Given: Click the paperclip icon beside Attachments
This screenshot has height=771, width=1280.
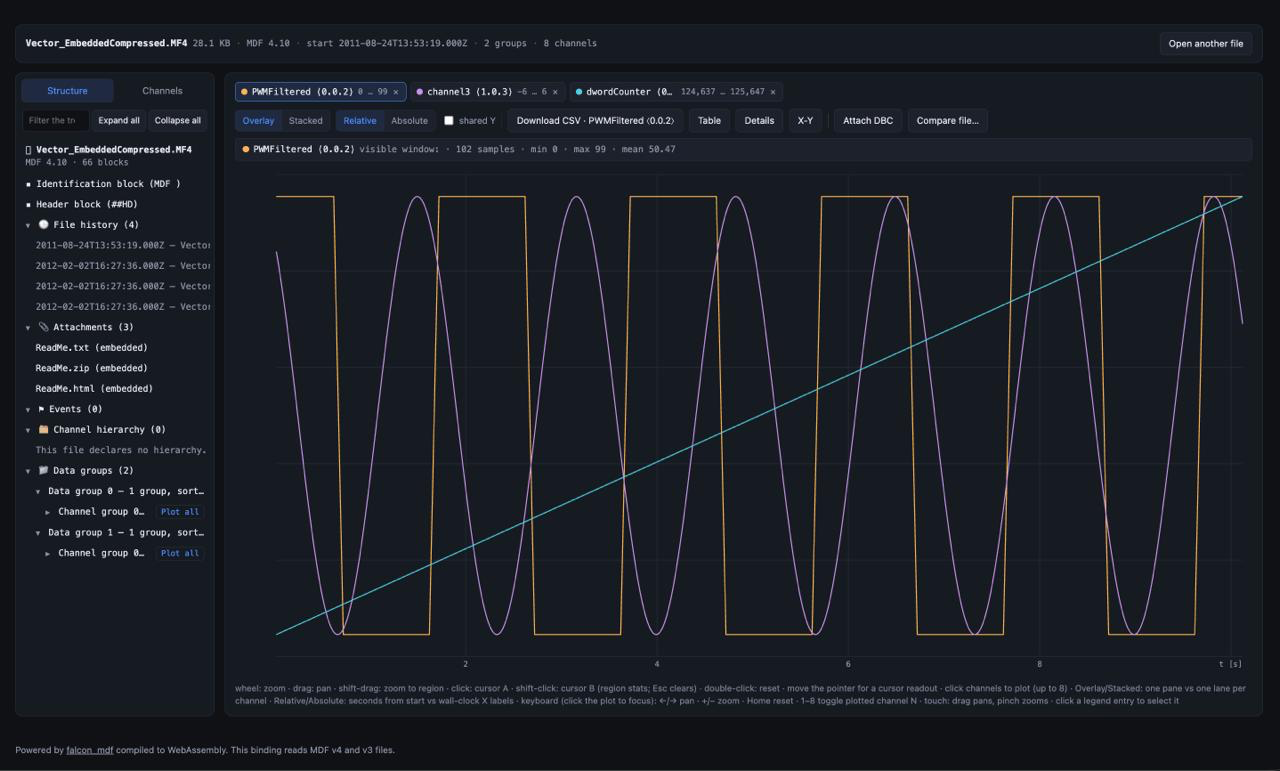Looking at the screenshot, I should (43, 327).
